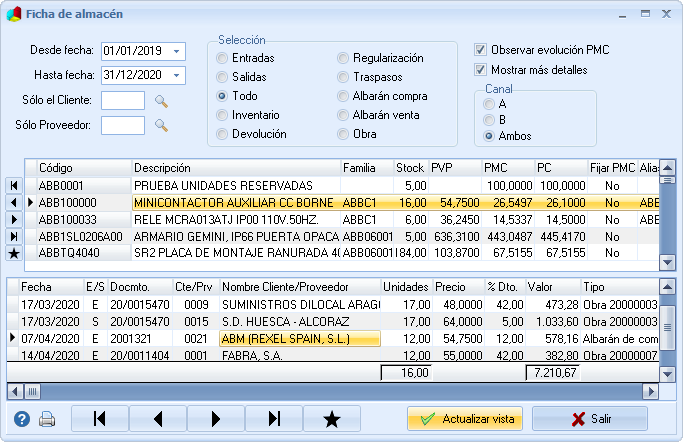Click next-record arrow left of article grid

(x=14, y=219)
